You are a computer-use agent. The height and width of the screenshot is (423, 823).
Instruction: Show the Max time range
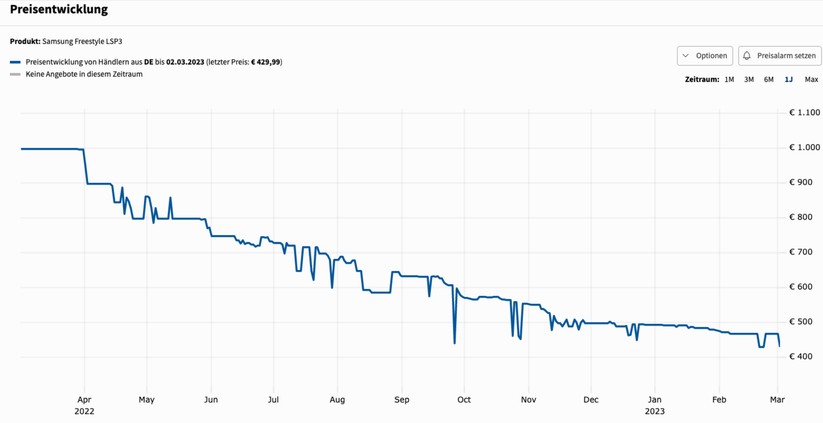(811, 79)
